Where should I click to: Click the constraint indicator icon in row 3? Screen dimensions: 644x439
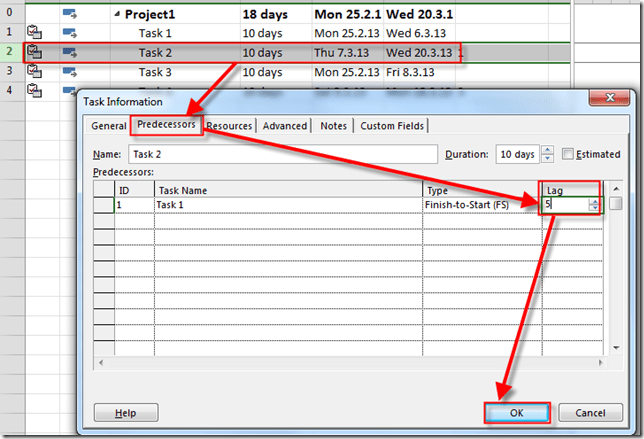click(x=34, y=72)
